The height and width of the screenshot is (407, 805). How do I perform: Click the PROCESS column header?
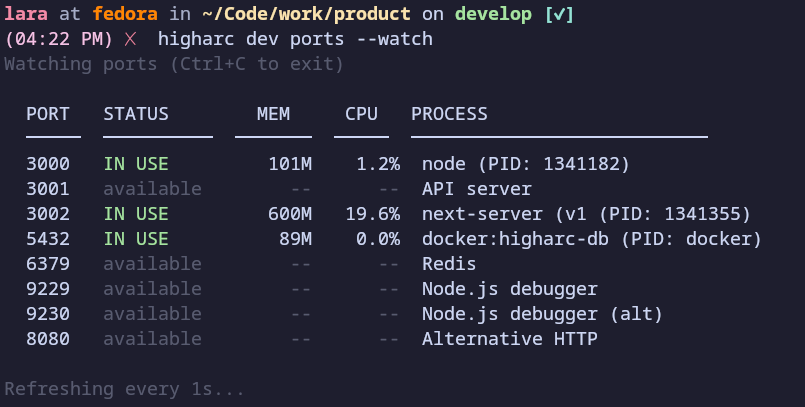[449, 114]
